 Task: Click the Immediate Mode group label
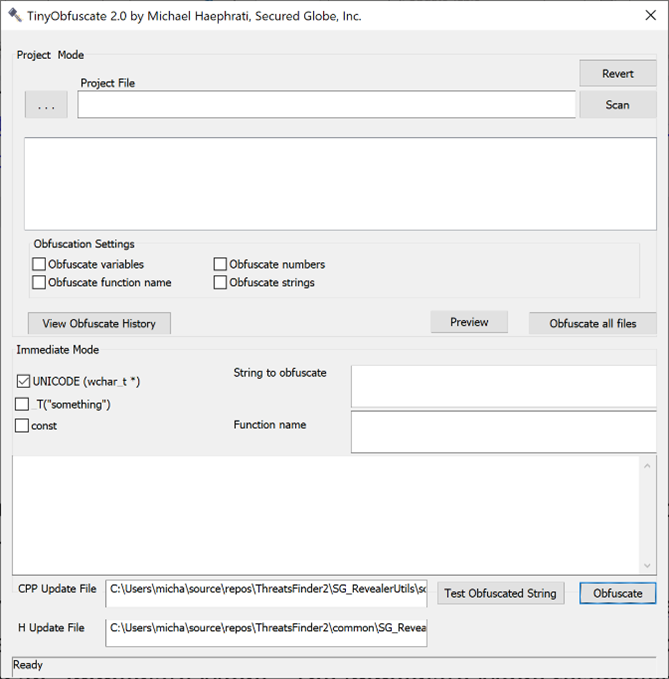58,349
